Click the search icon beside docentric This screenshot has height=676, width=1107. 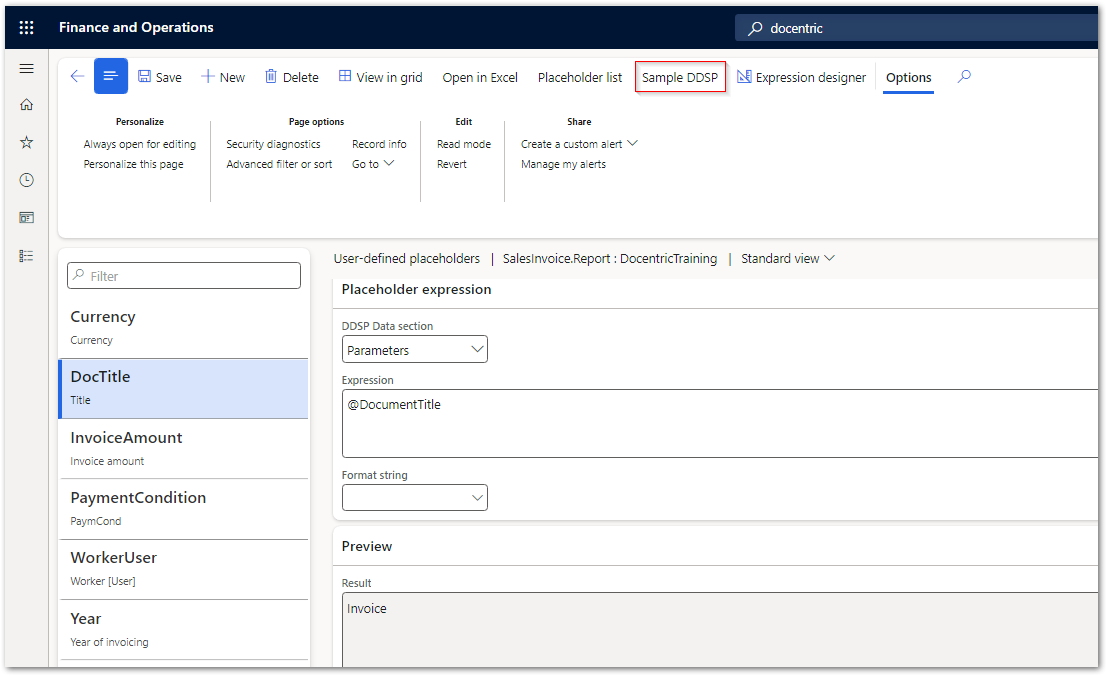point(755,28)
